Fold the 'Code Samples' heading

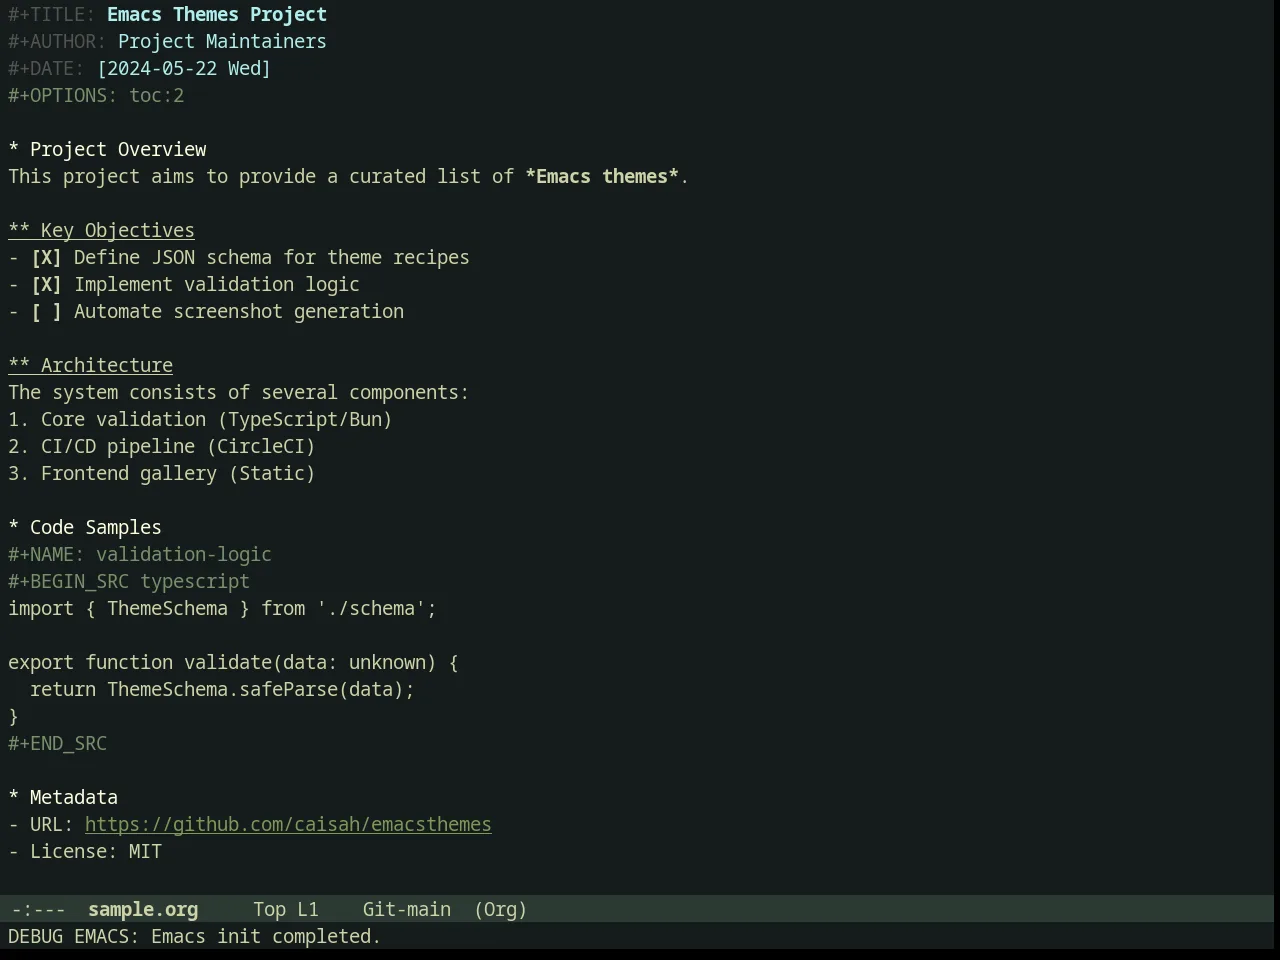85,528
